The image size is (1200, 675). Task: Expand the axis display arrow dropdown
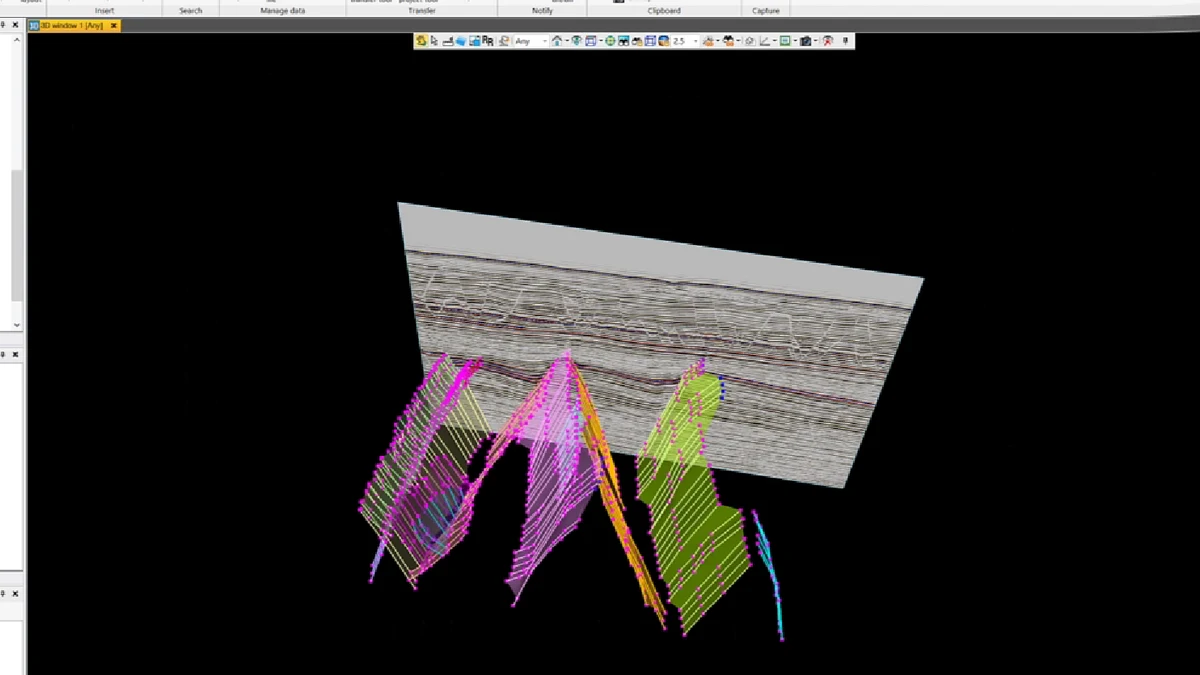[x=774, y=41]
